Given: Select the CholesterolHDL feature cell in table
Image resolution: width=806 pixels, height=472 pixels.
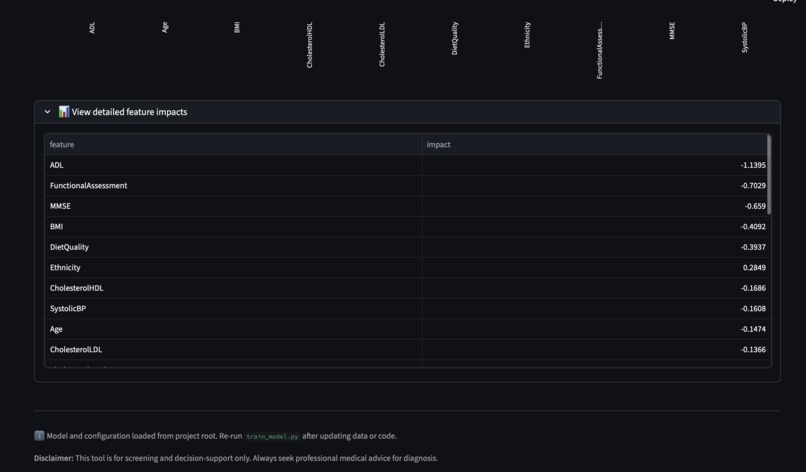Looking at the screenshot, I should click(x=233, y=288).
